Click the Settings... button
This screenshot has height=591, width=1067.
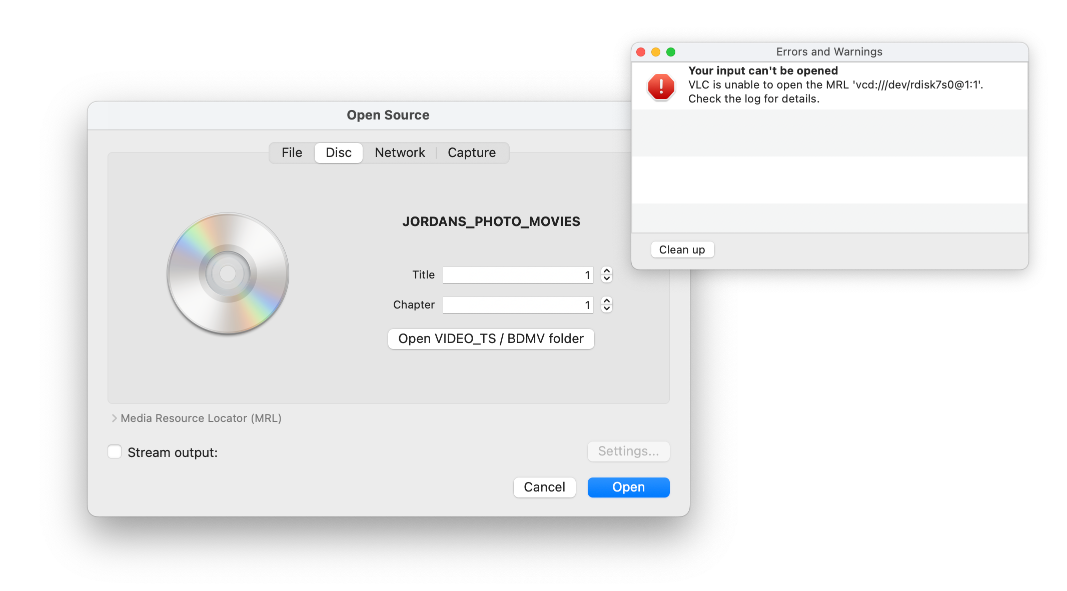click(628, 451)
